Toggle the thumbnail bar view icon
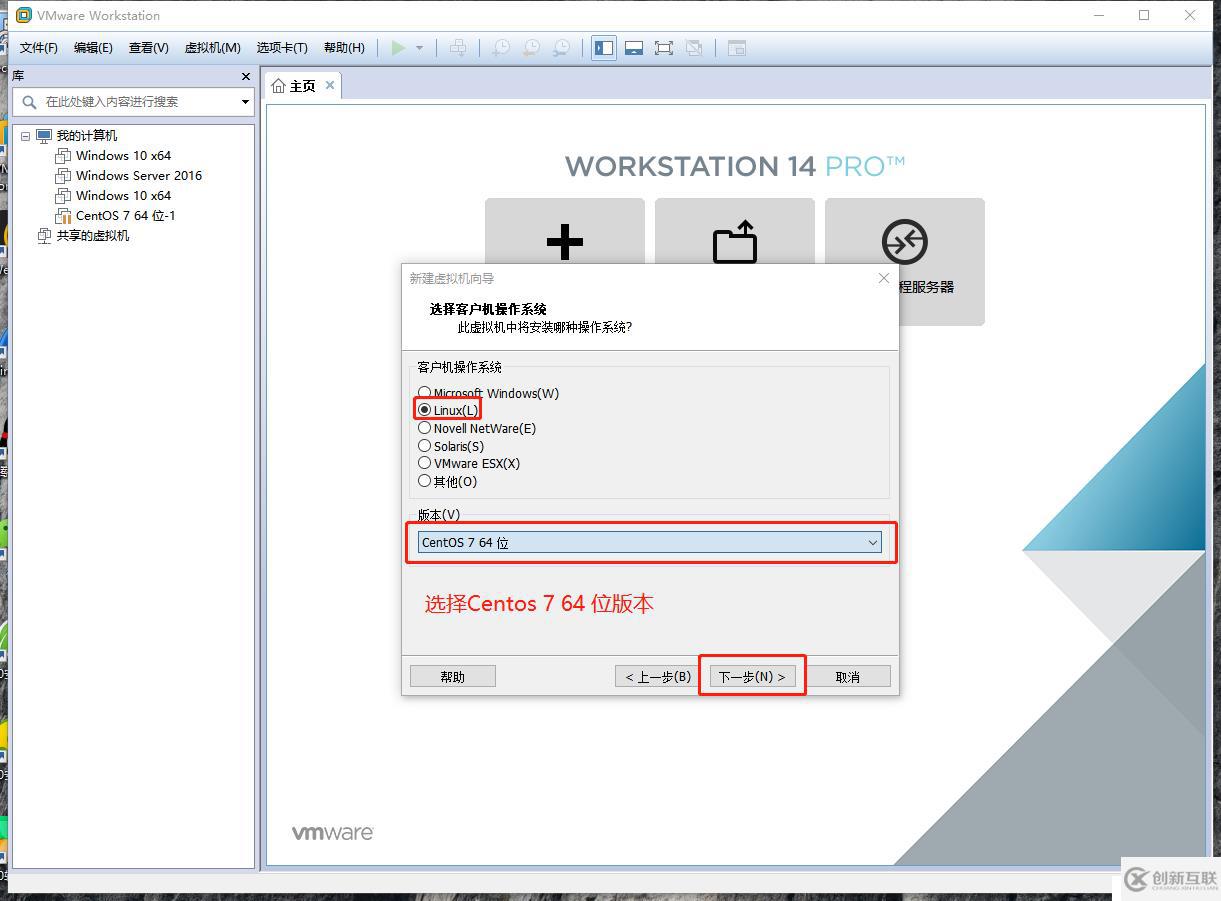 [634, 48]
